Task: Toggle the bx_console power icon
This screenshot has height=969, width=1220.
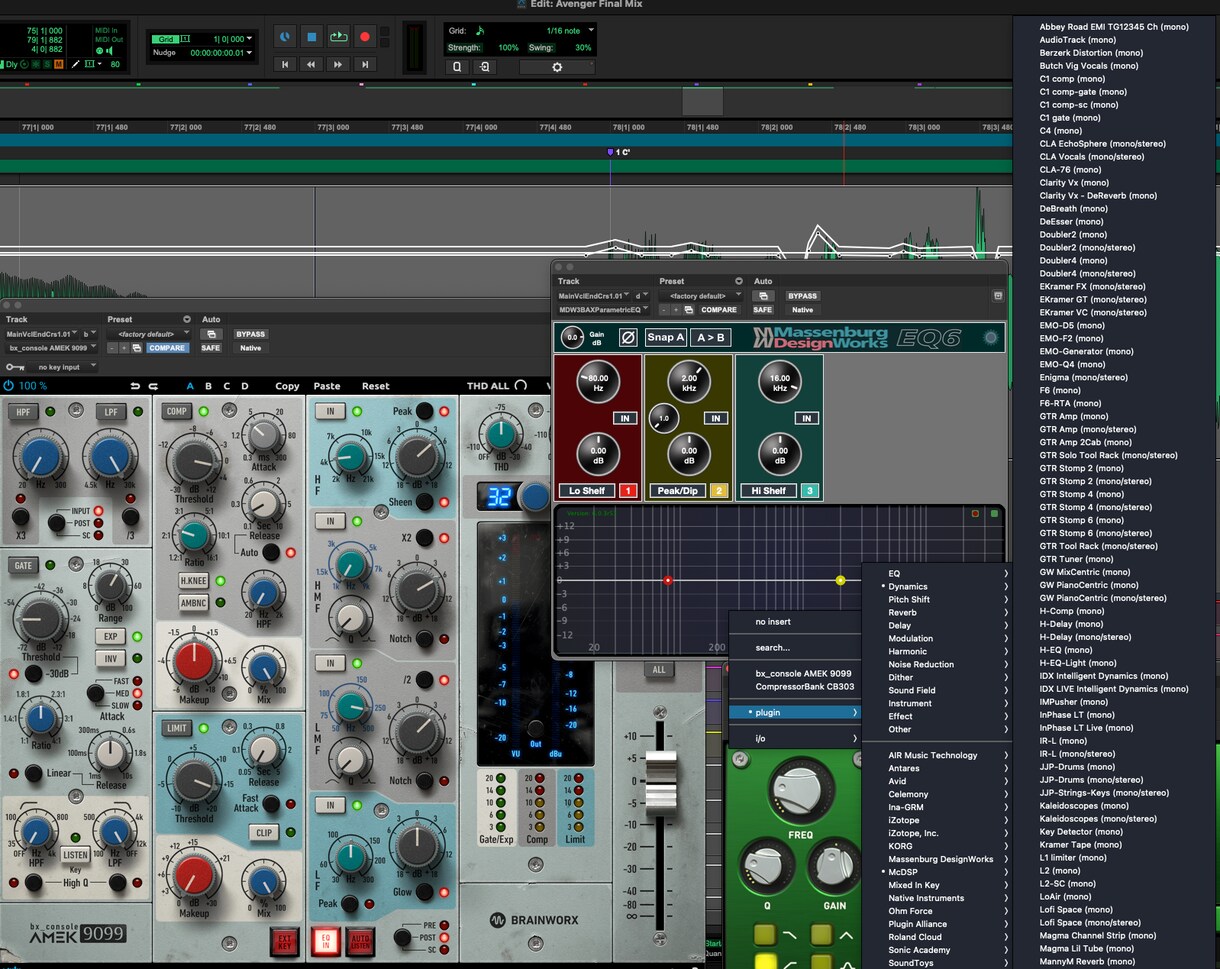Action: click(9, 386)
